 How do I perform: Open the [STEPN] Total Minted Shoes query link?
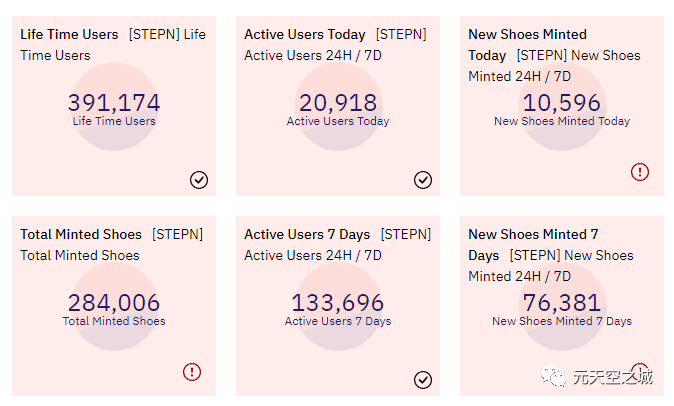pos(177,235)
